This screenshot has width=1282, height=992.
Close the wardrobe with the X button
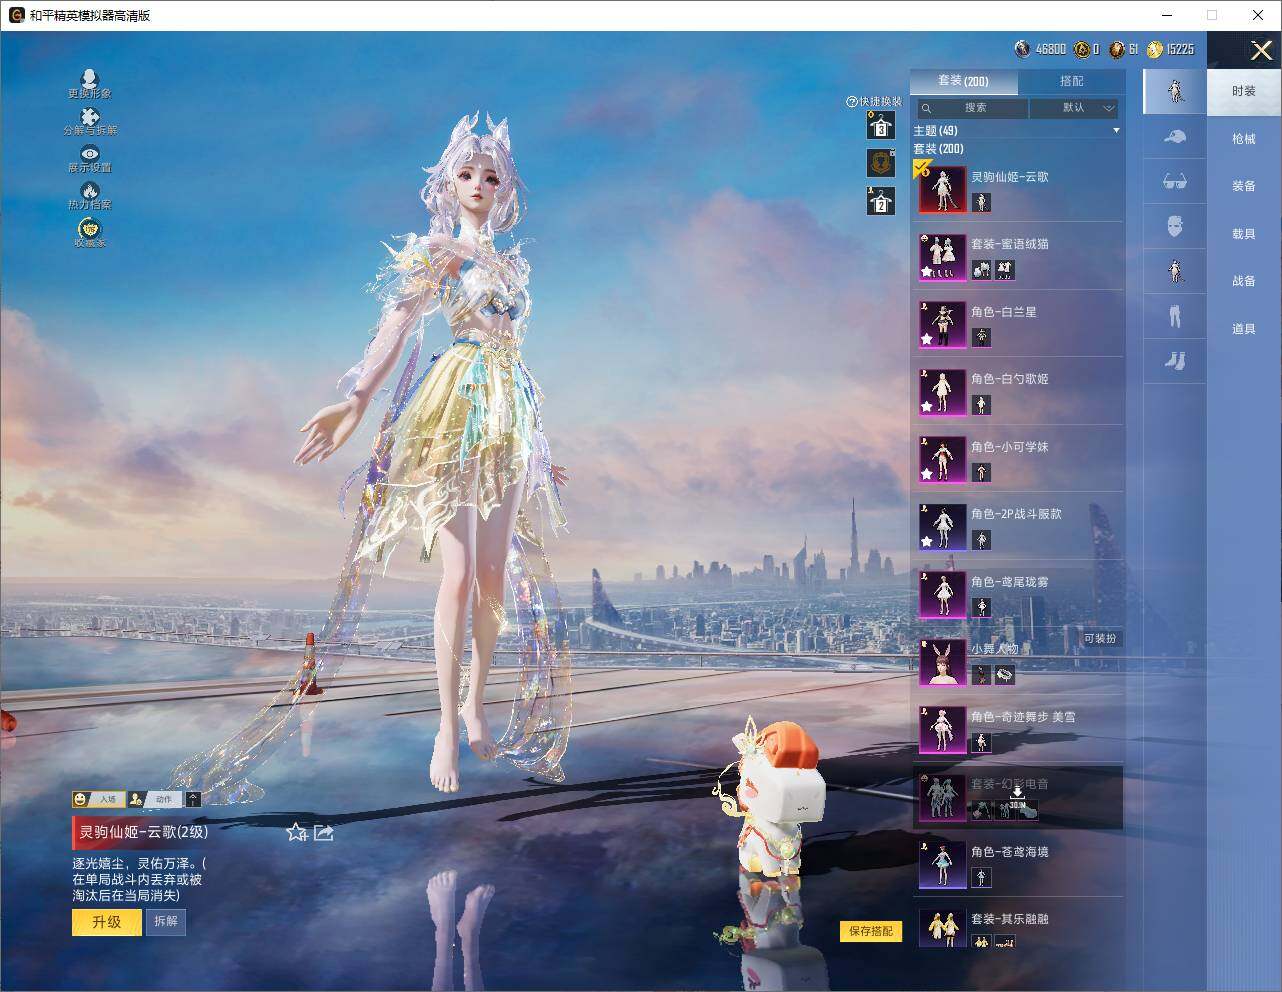(x=1261, y=50)
